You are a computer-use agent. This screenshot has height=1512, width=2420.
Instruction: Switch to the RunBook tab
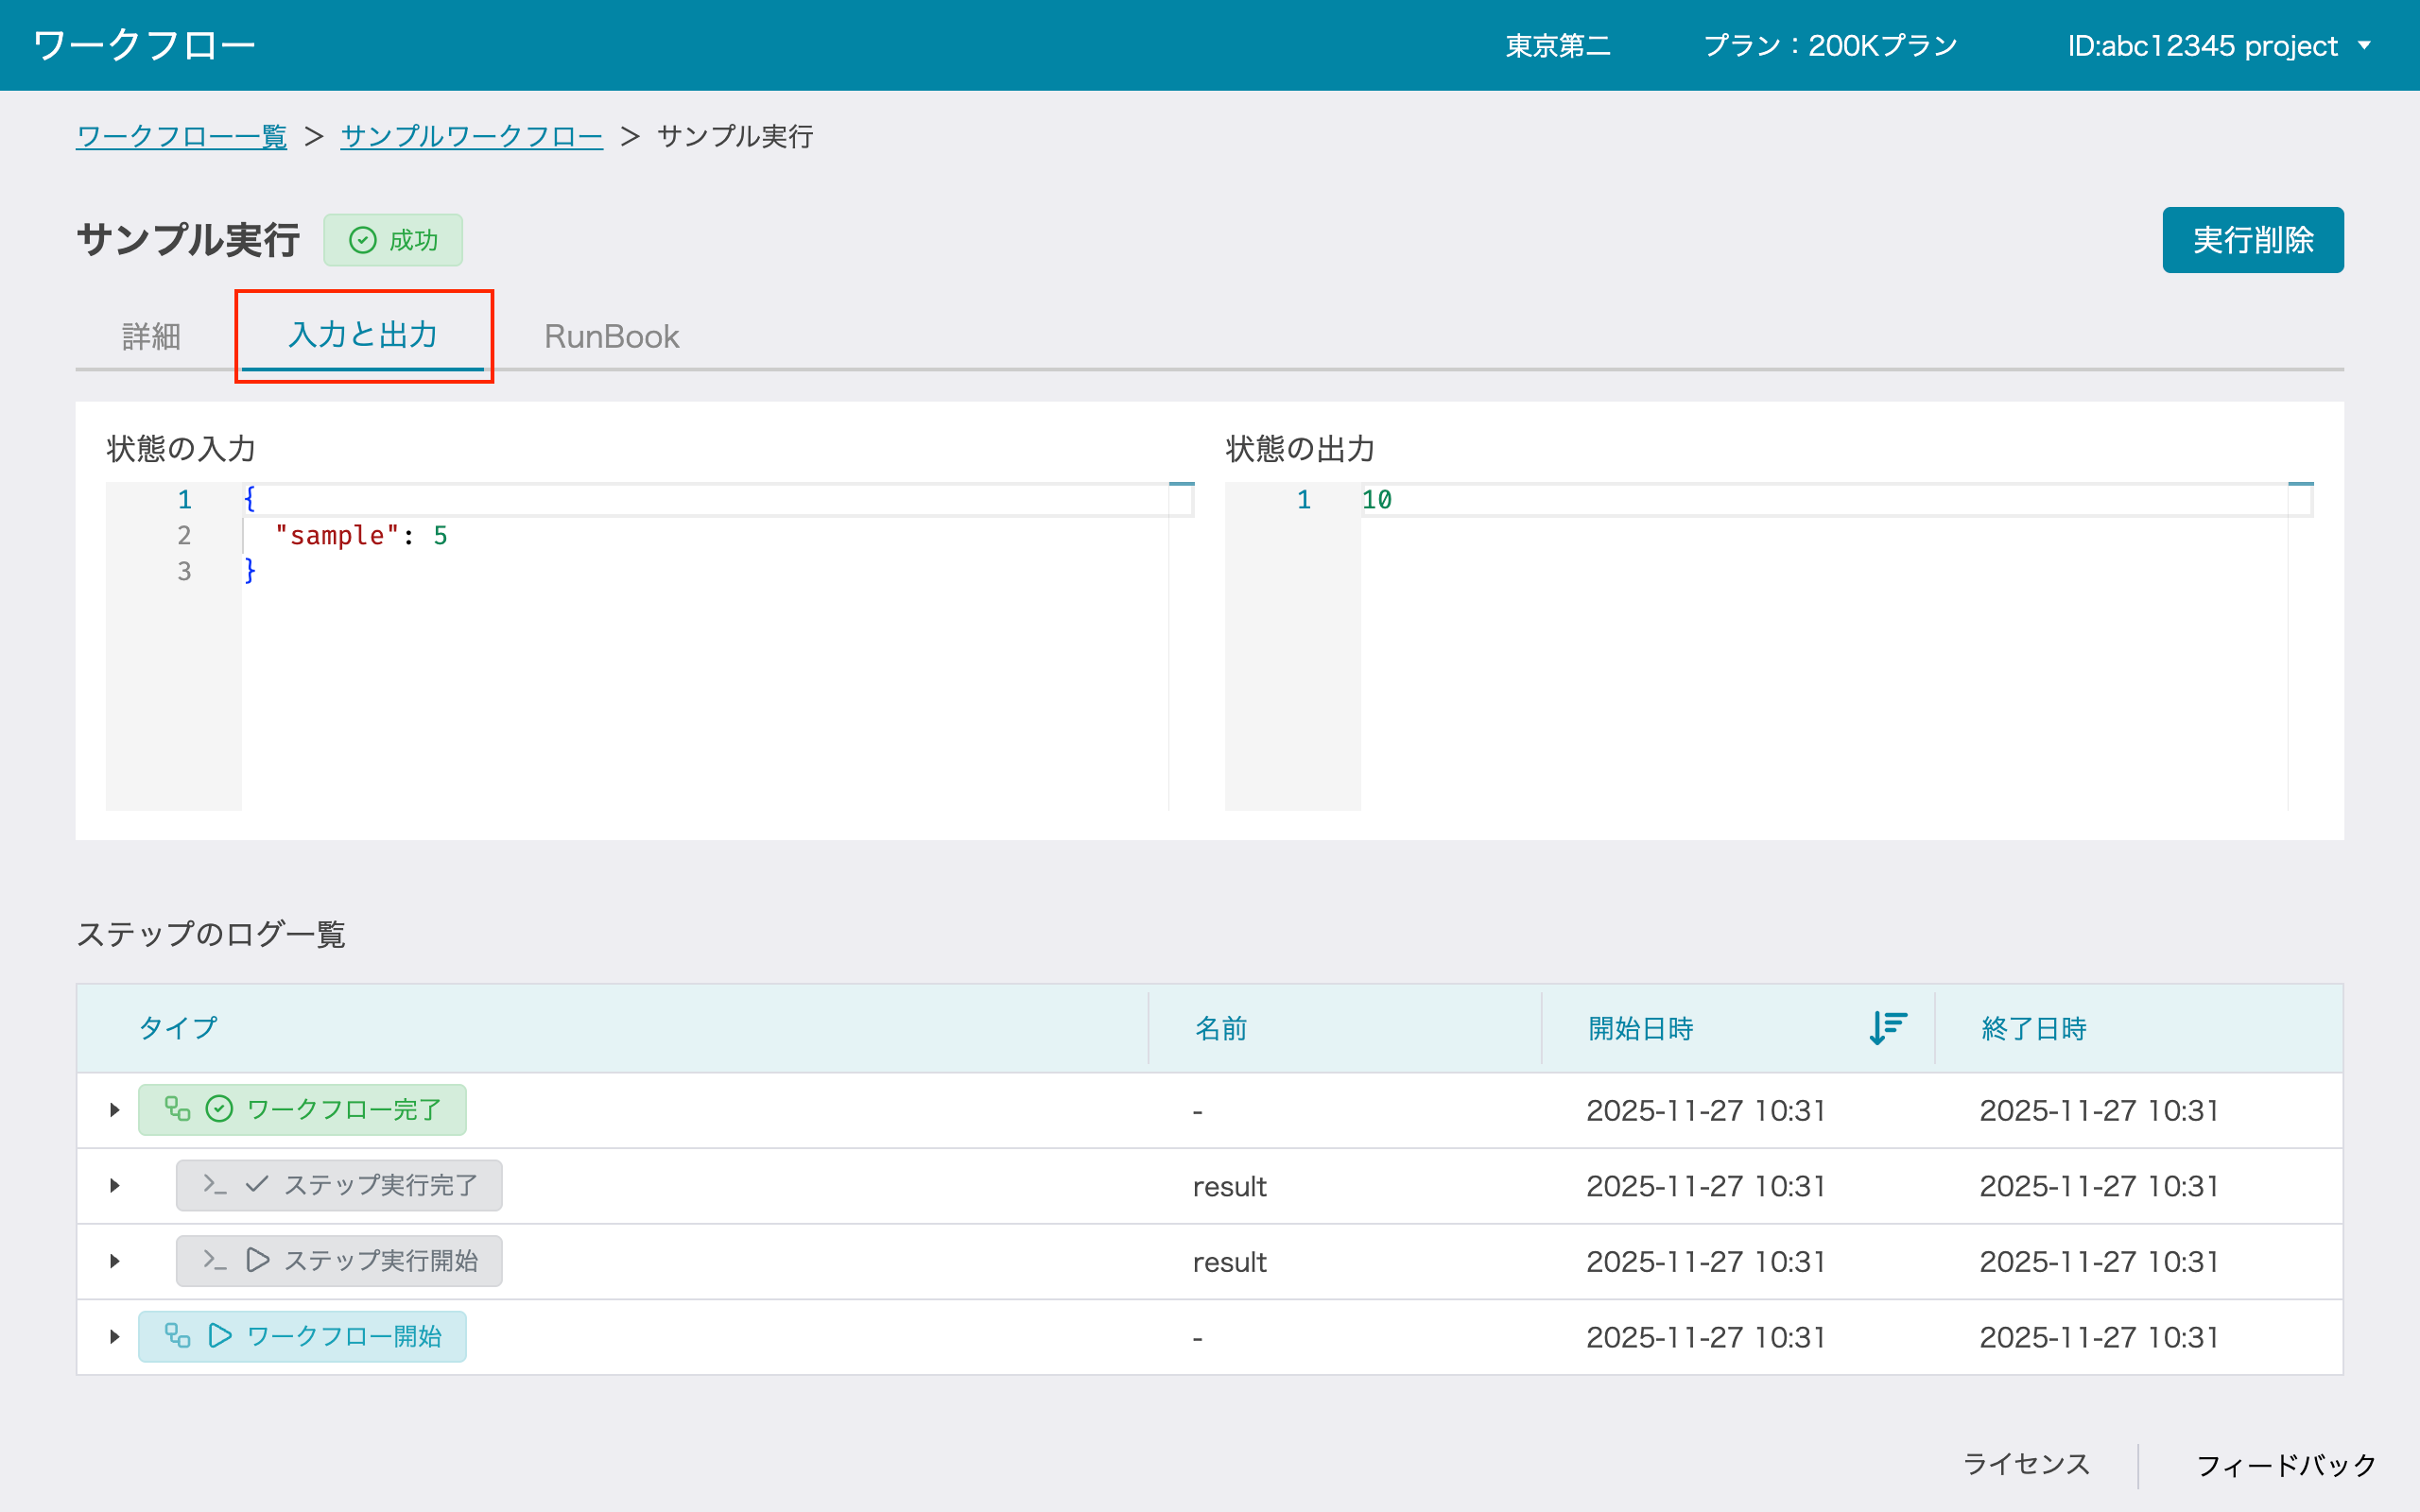(x=611, y=336)
